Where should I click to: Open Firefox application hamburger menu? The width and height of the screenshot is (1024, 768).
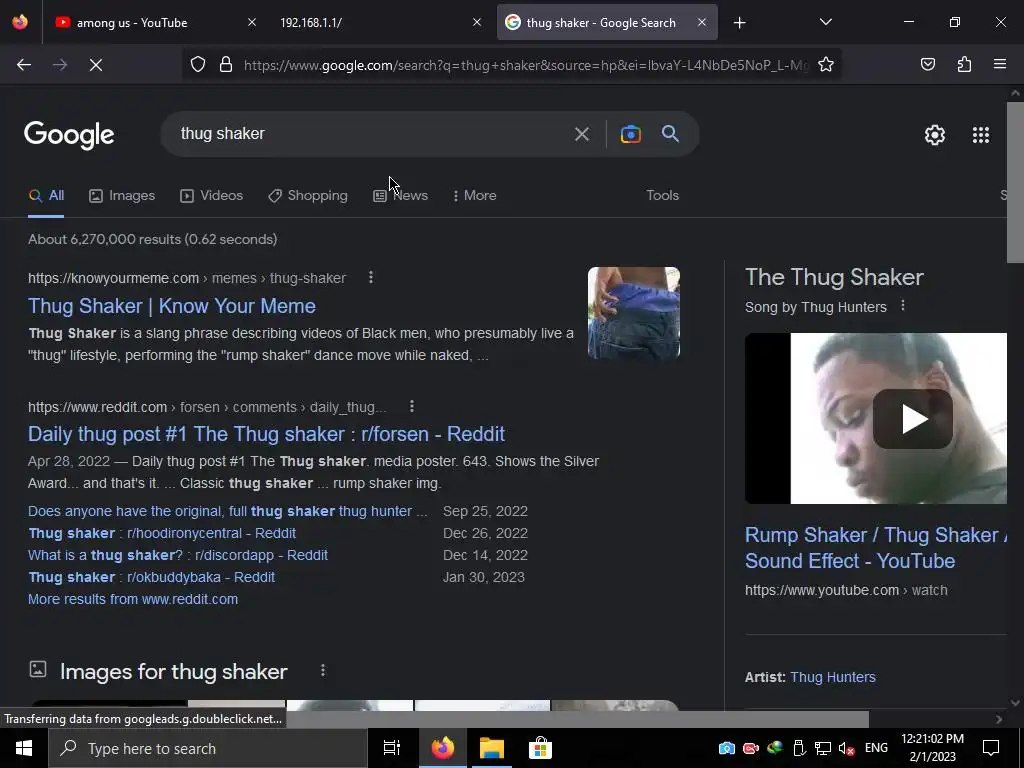click(x=1000, y=64)
